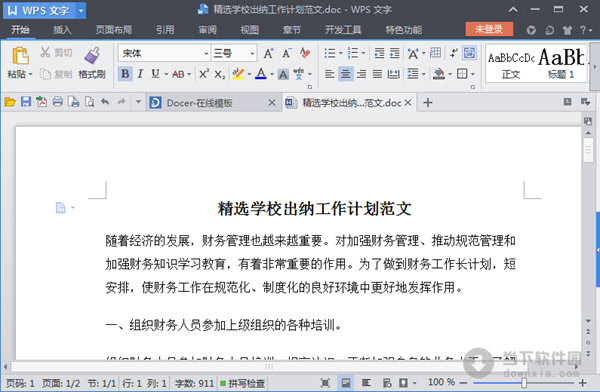Viewport: 600px width, 392px height.
Task: Open folder icon in quick access bar
Action: coord(10,102)
